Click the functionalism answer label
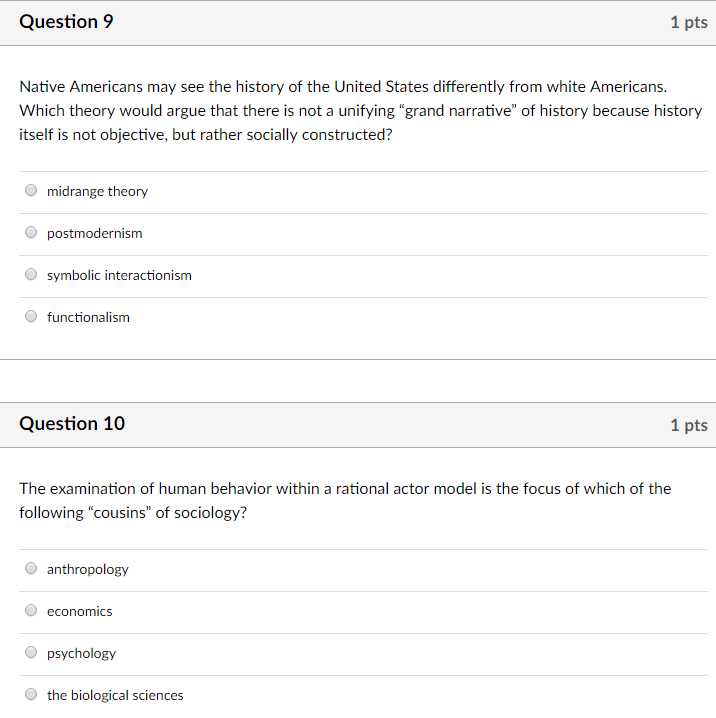716x718 pixels. point(88,317)
